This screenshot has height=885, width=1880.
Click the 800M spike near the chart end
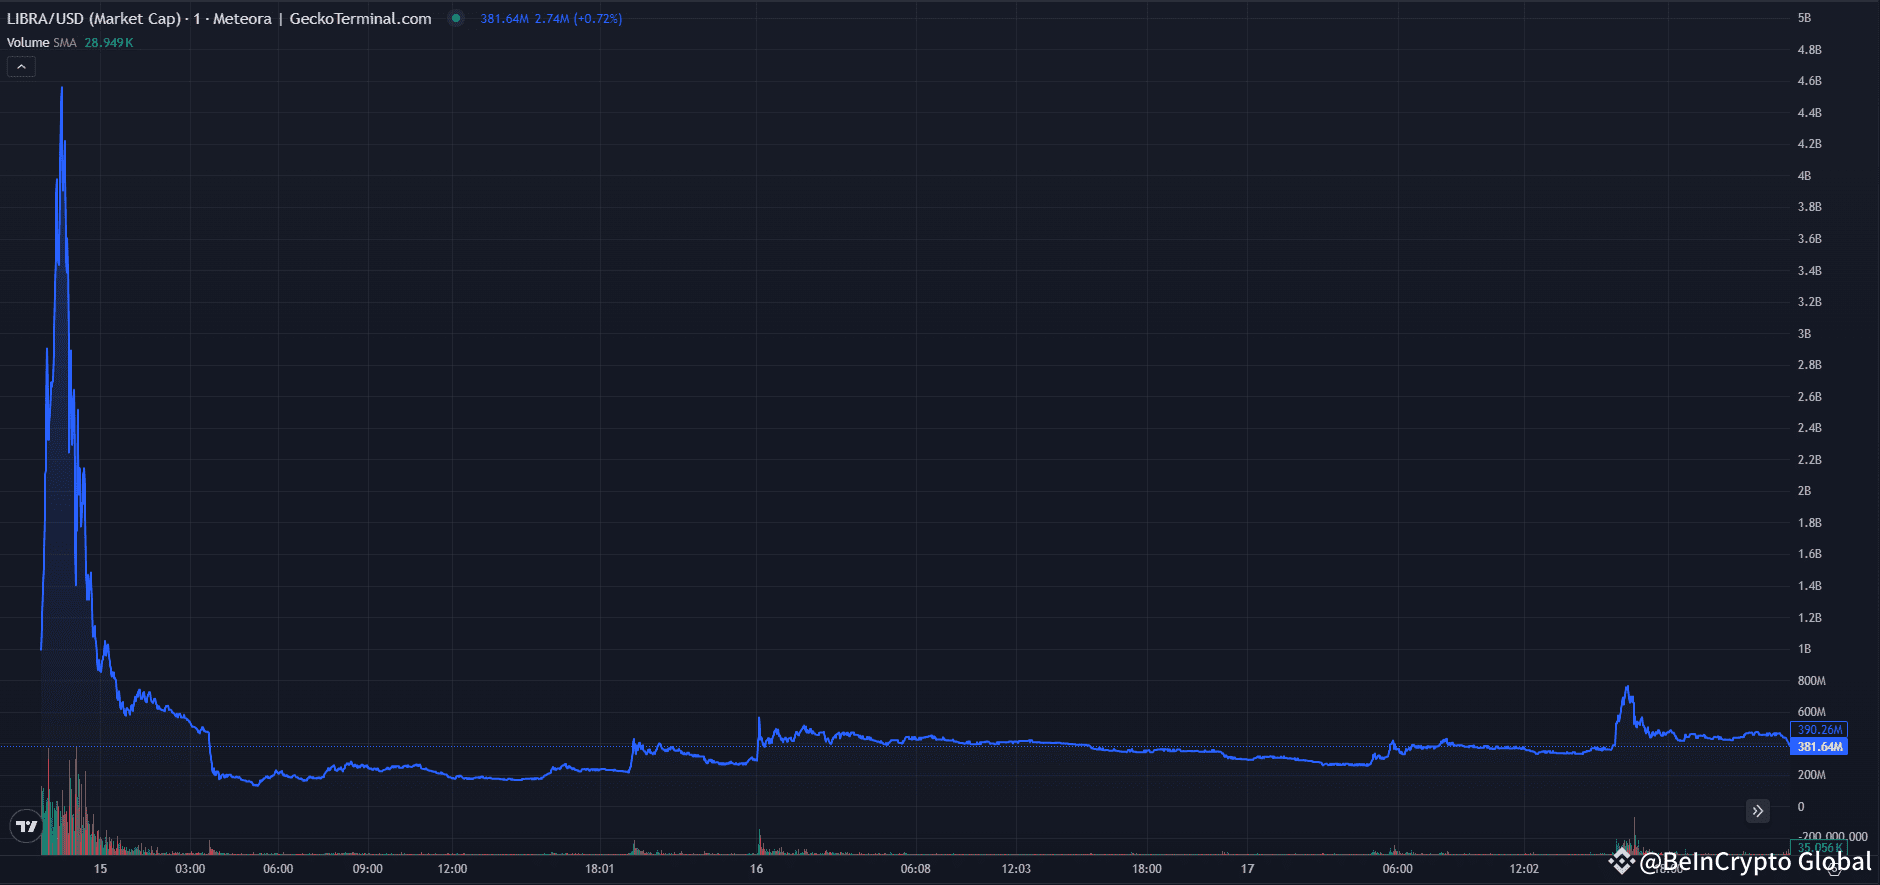click(1628, 688)
